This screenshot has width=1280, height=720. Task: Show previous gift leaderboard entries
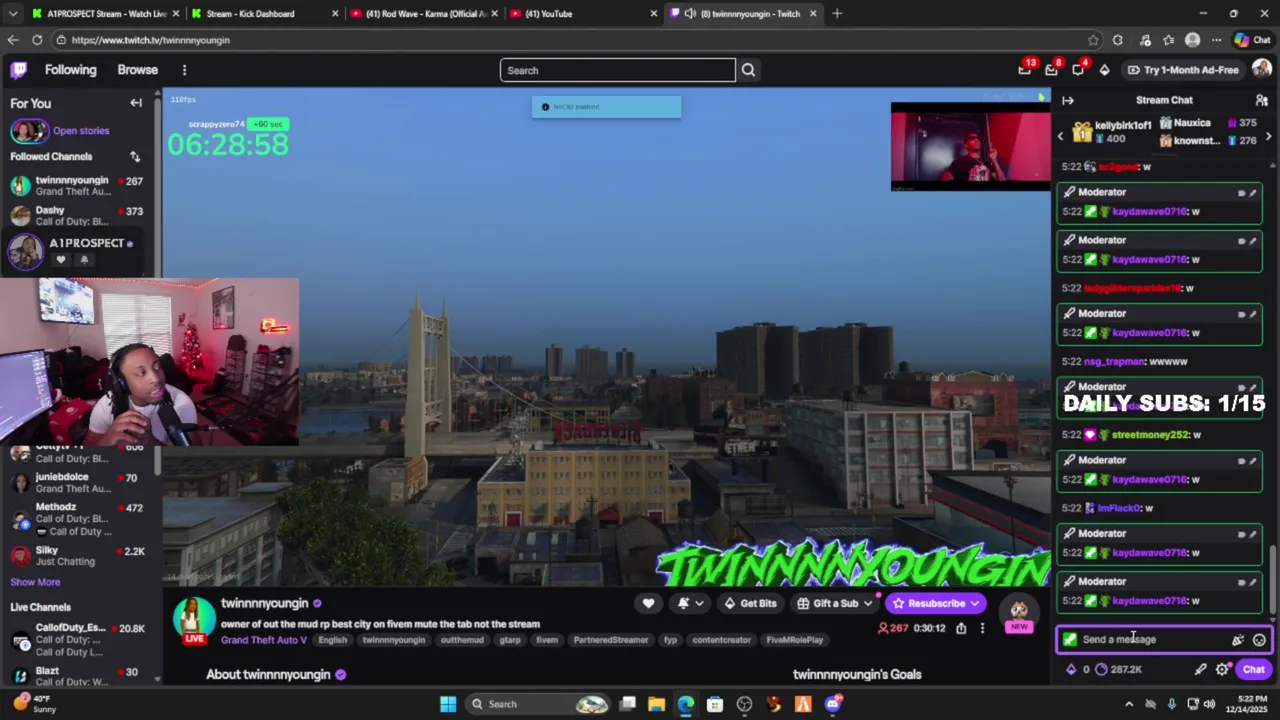pyautogui.click(x=1061, y=136)
